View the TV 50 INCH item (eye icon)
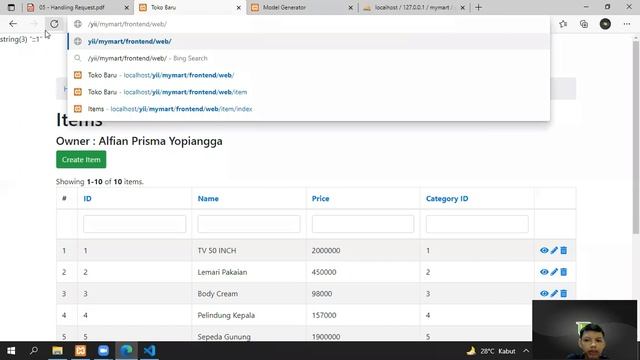640x360 pixels. pyautogui.click(x=544, y=250)
